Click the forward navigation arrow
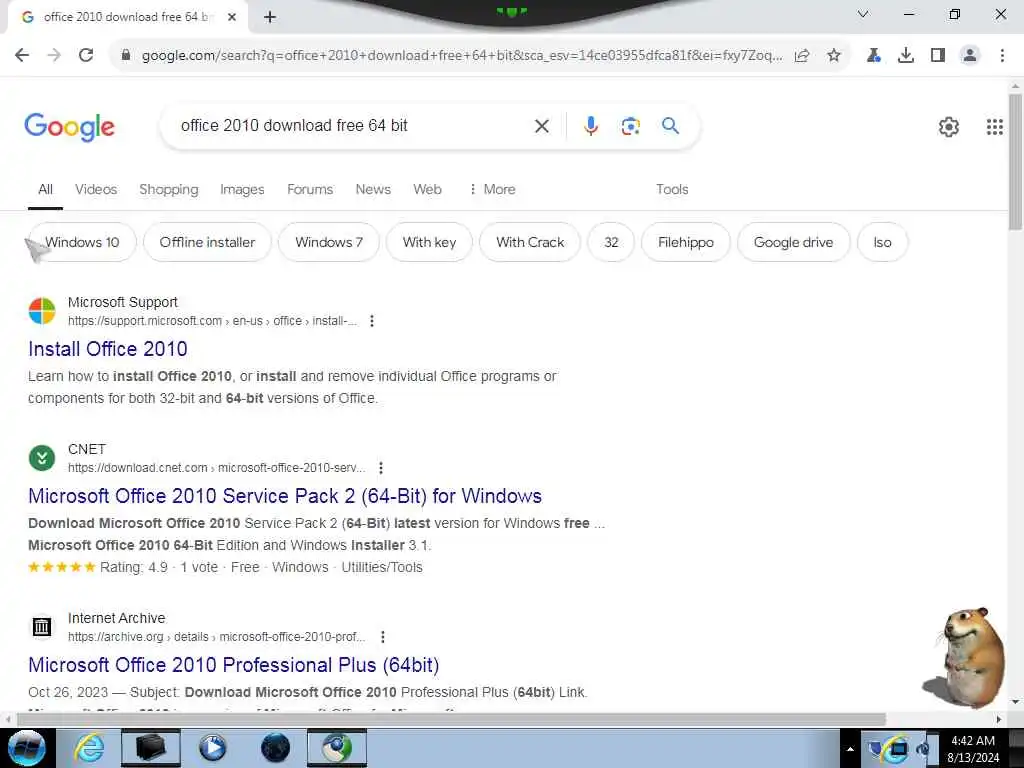 54,55
